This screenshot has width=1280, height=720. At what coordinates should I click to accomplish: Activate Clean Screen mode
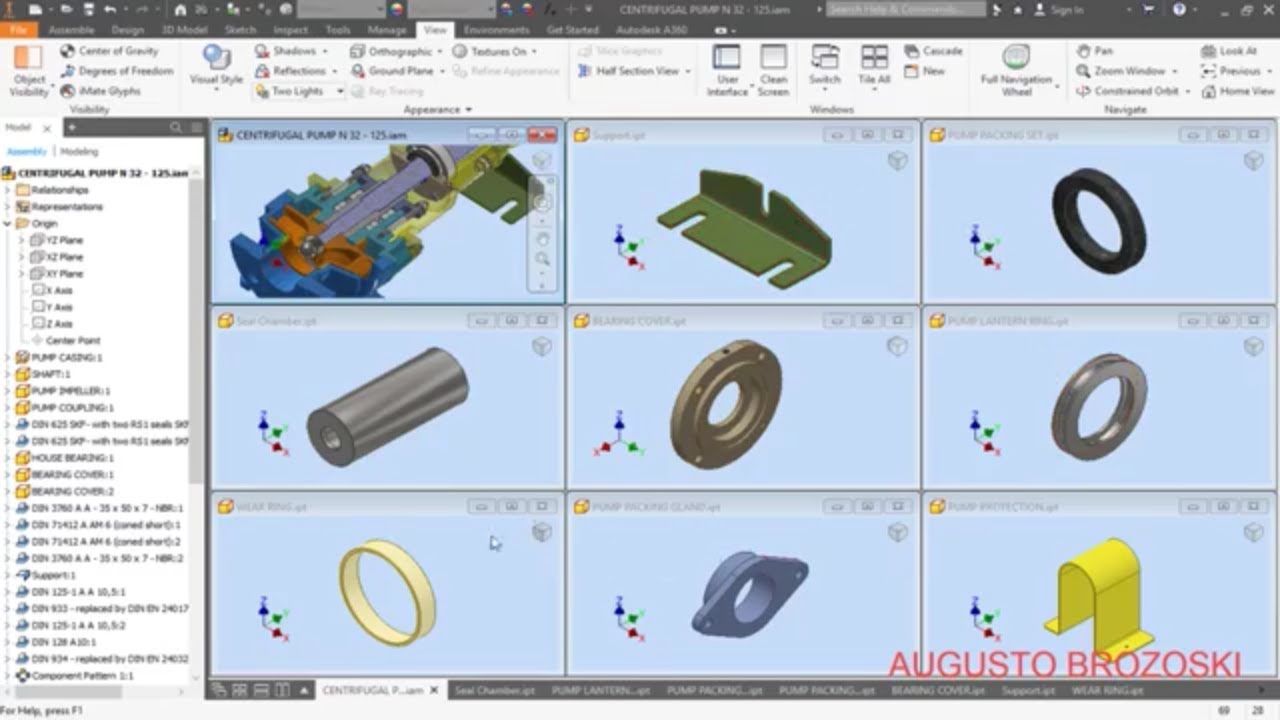(x=773, y=71)
